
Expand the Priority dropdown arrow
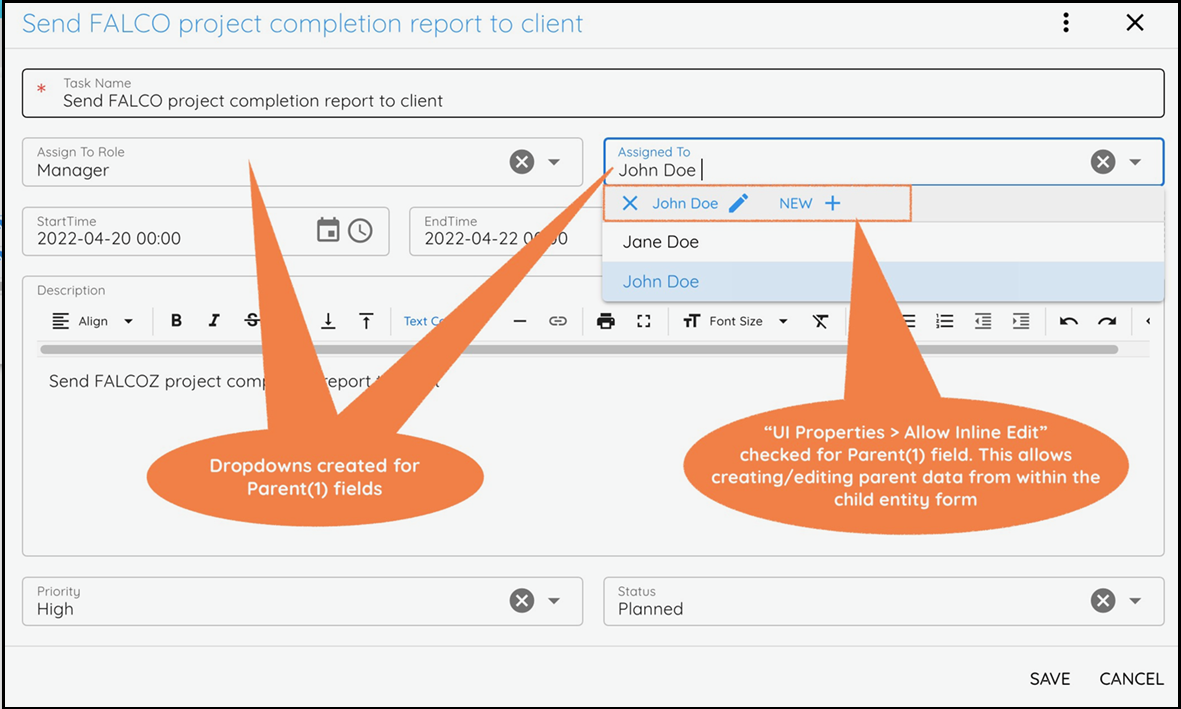554,601
